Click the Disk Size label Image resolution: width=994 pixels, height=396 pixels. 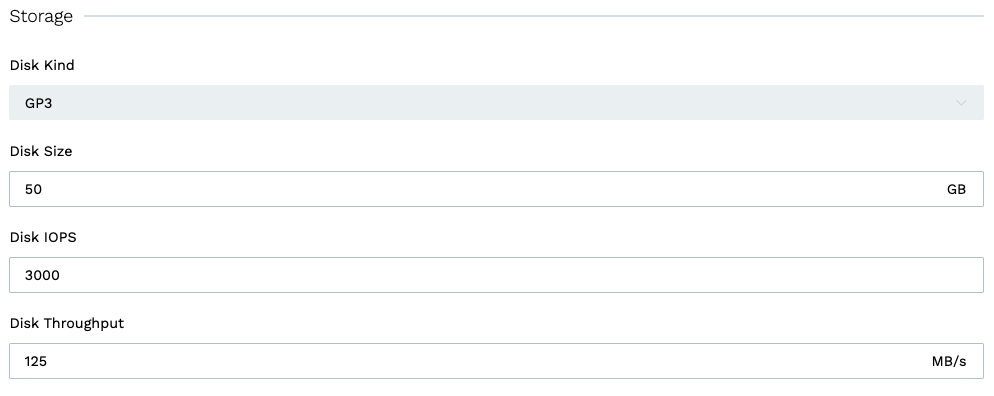click(41, 151)
